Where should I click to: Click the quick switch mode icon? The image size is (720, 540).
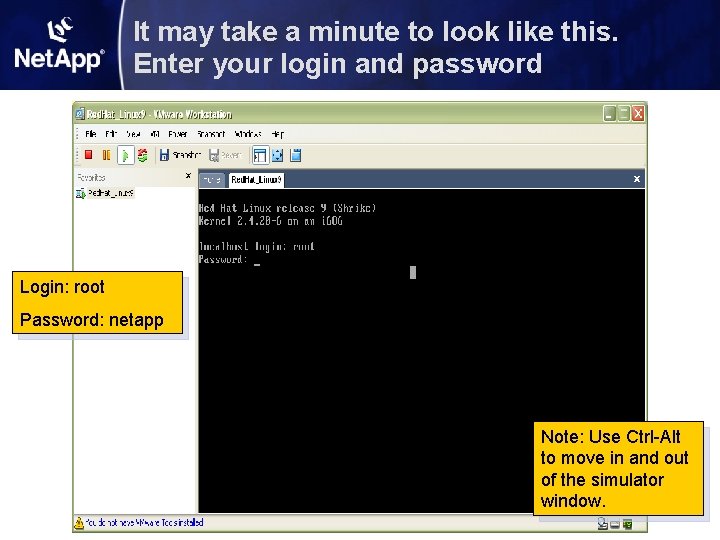296,155
